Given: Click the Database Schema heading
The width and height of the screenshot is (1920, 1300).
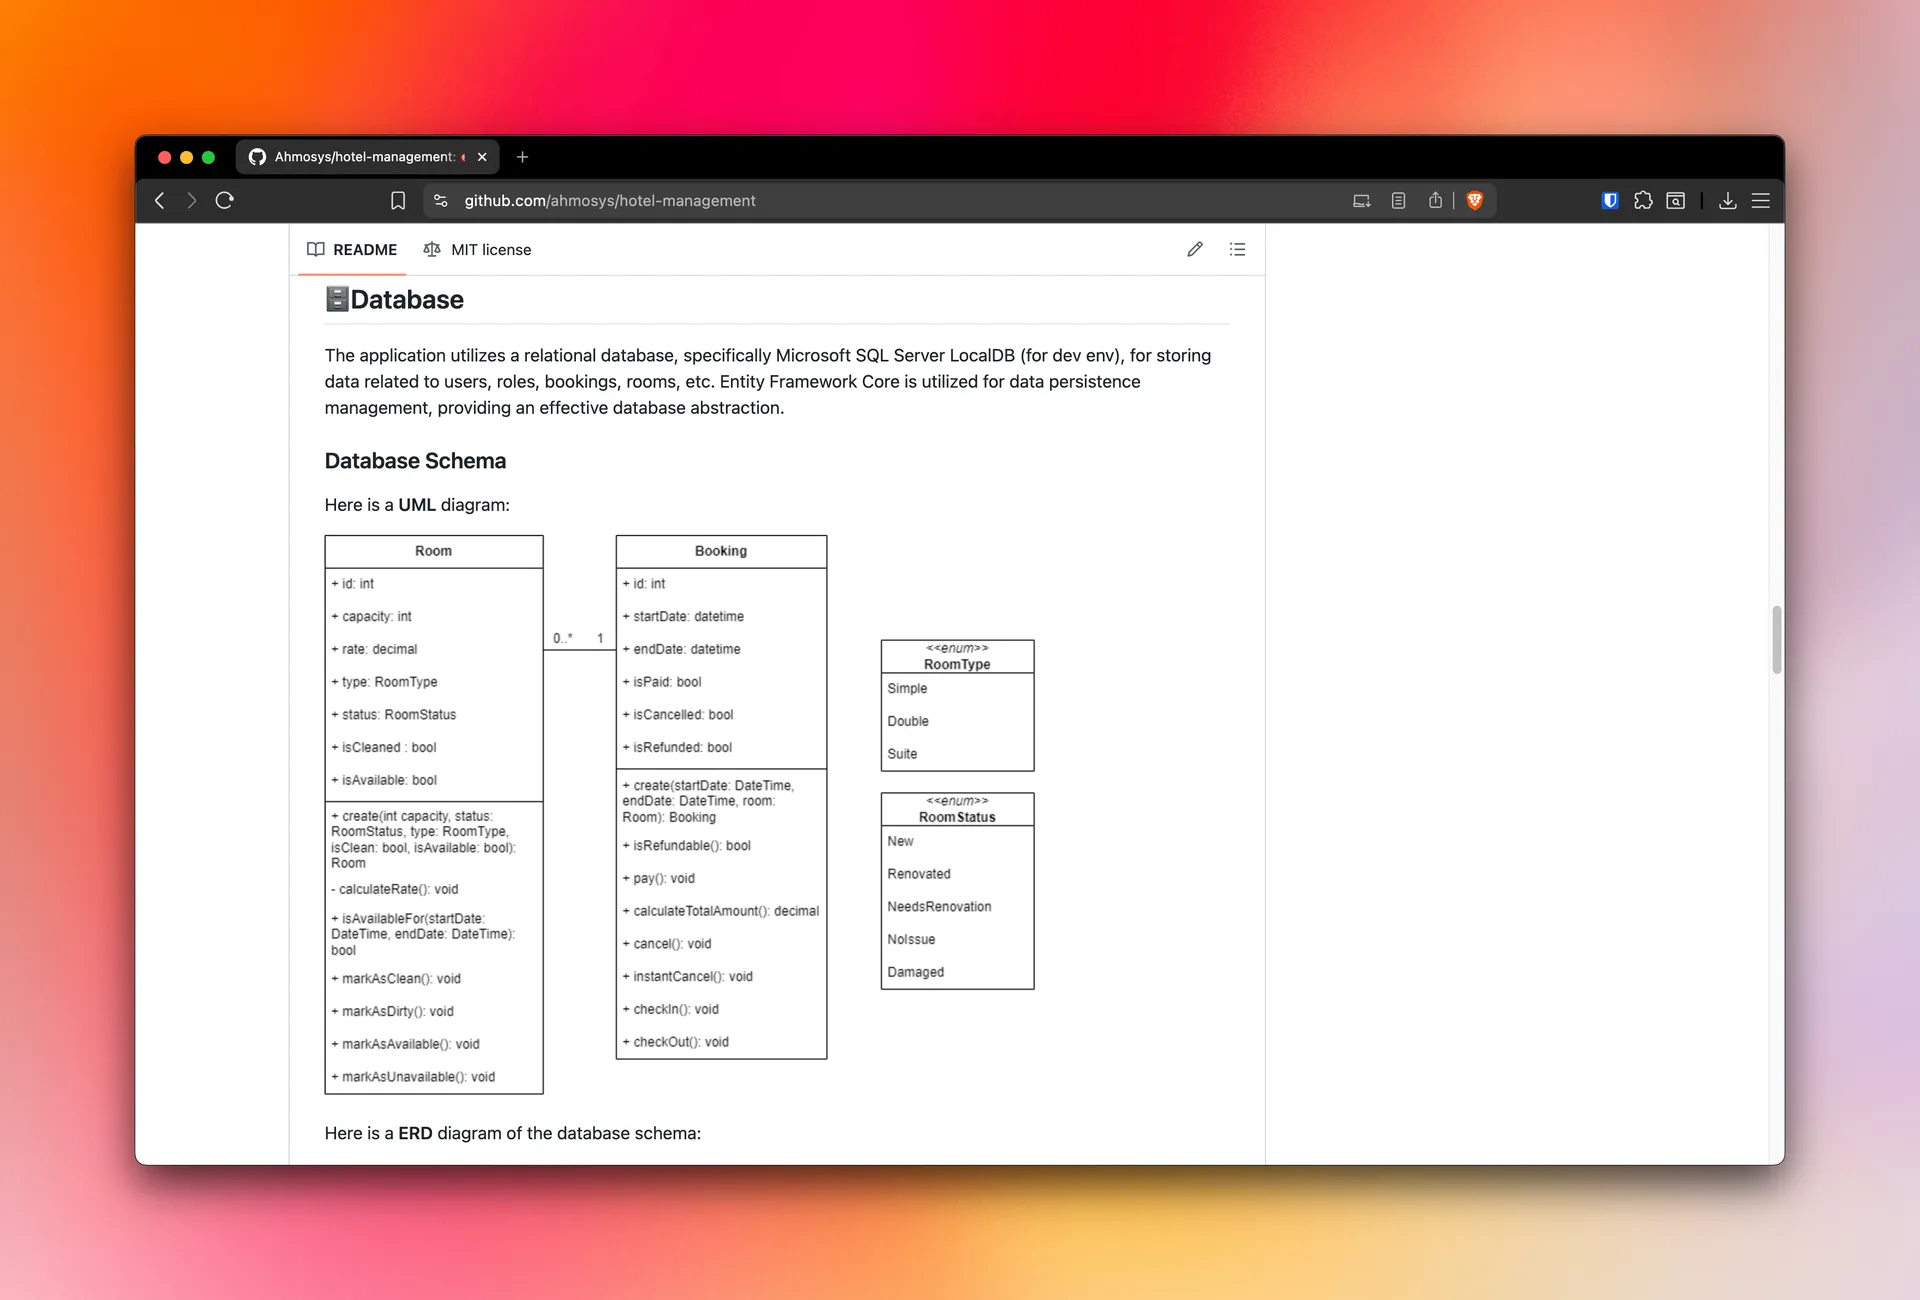Looking at the screenshot, I should [x=415, y=461].
